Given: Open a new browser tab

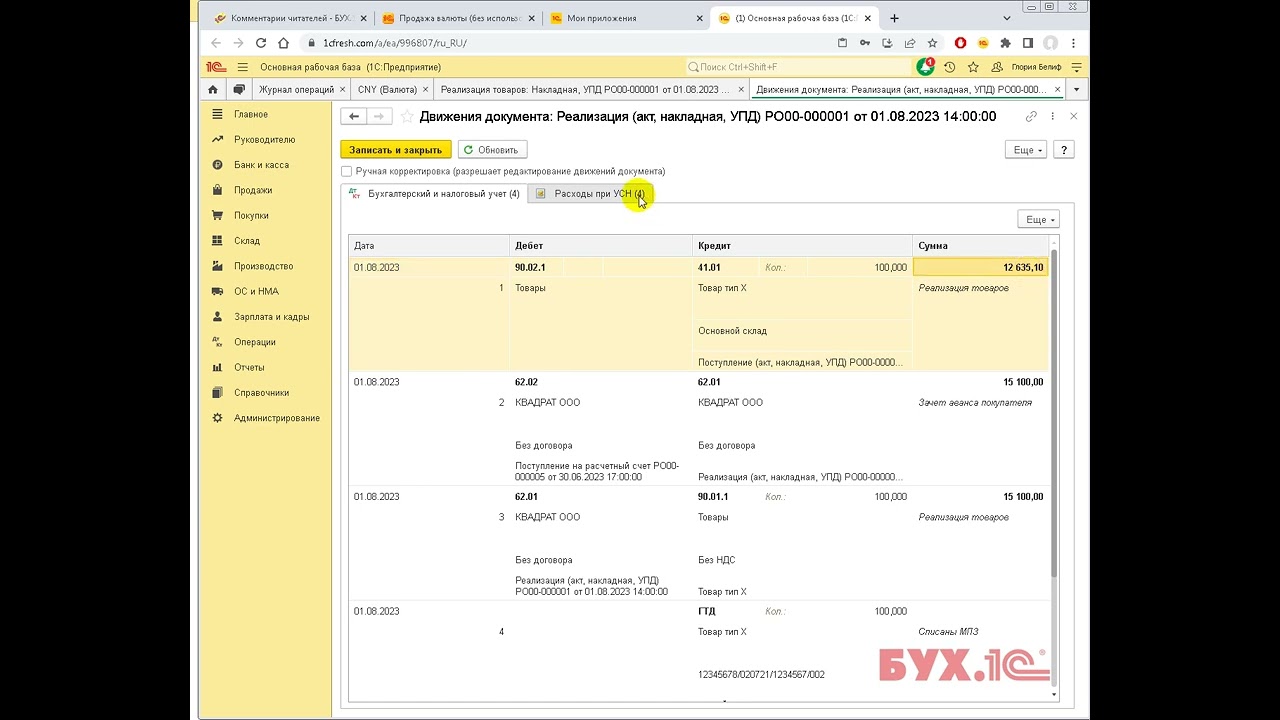Looking at the screenshot, I should pos(894,18).
